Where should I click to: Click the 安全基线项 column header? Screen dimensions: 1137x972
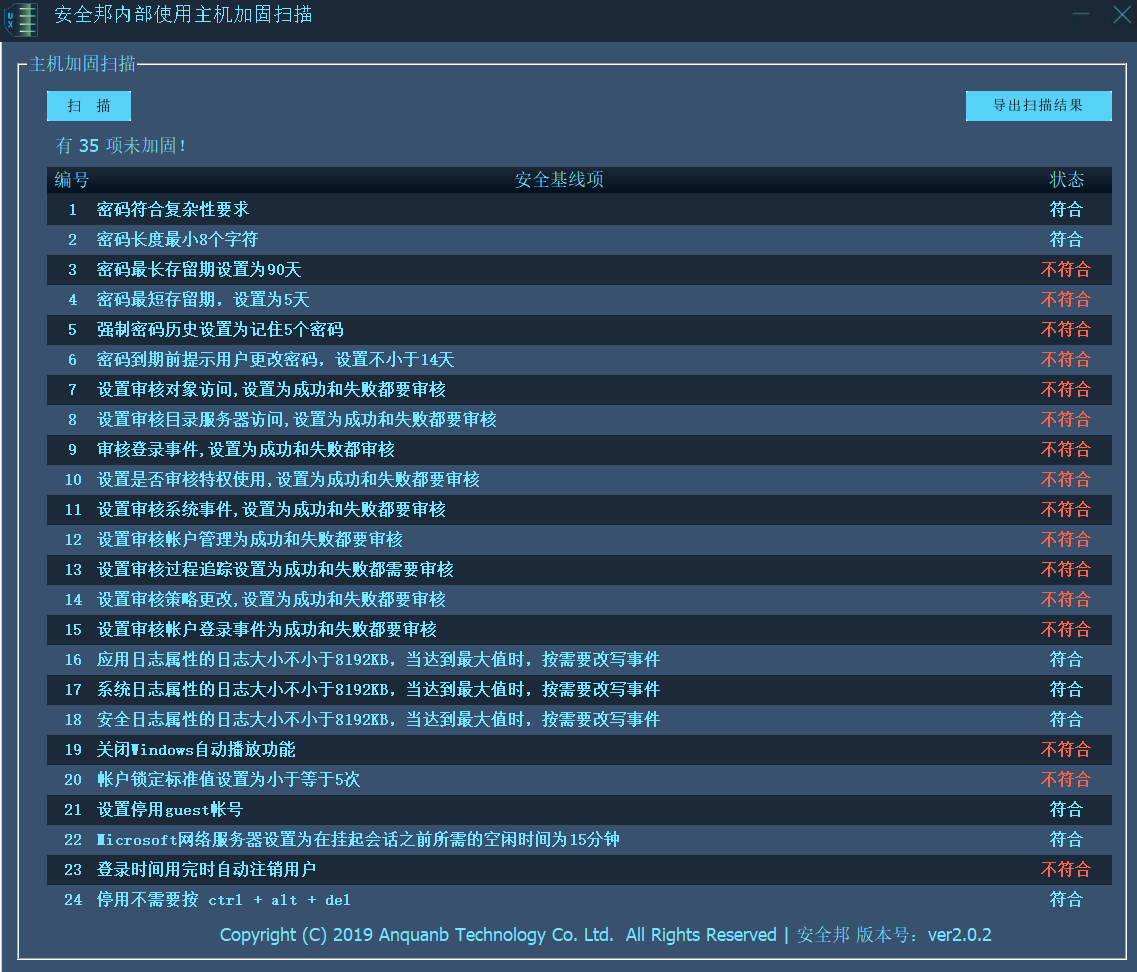(x=559, y=180)
